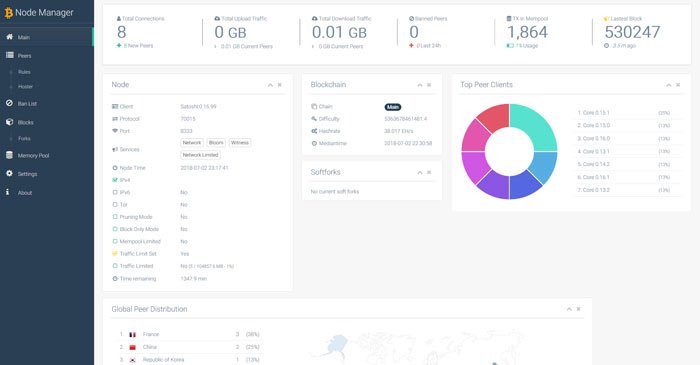Close the Softforks panel
Image resolution: width=700 pixels, height=365 pixels.
[429, 172]
